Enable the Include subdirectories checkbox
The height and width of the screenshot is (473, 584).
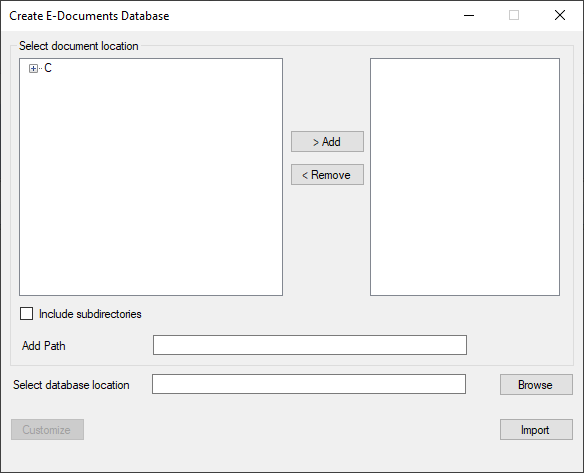[x=26, y=314]
